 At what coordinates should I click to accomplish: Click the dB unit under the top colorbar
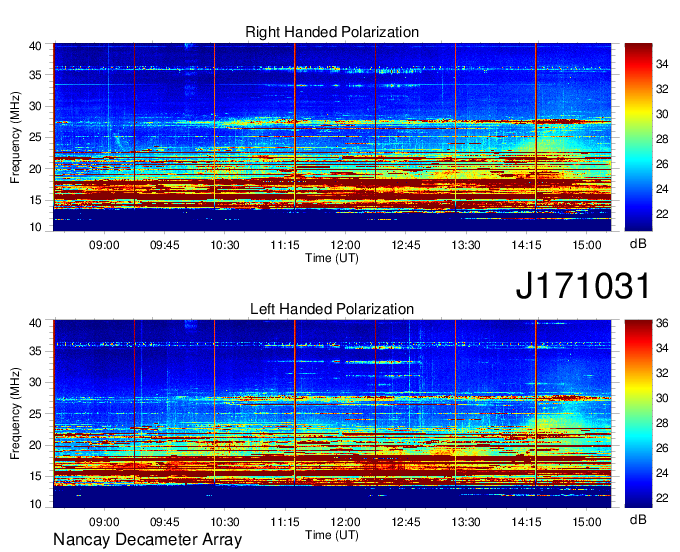click(638, 244)
